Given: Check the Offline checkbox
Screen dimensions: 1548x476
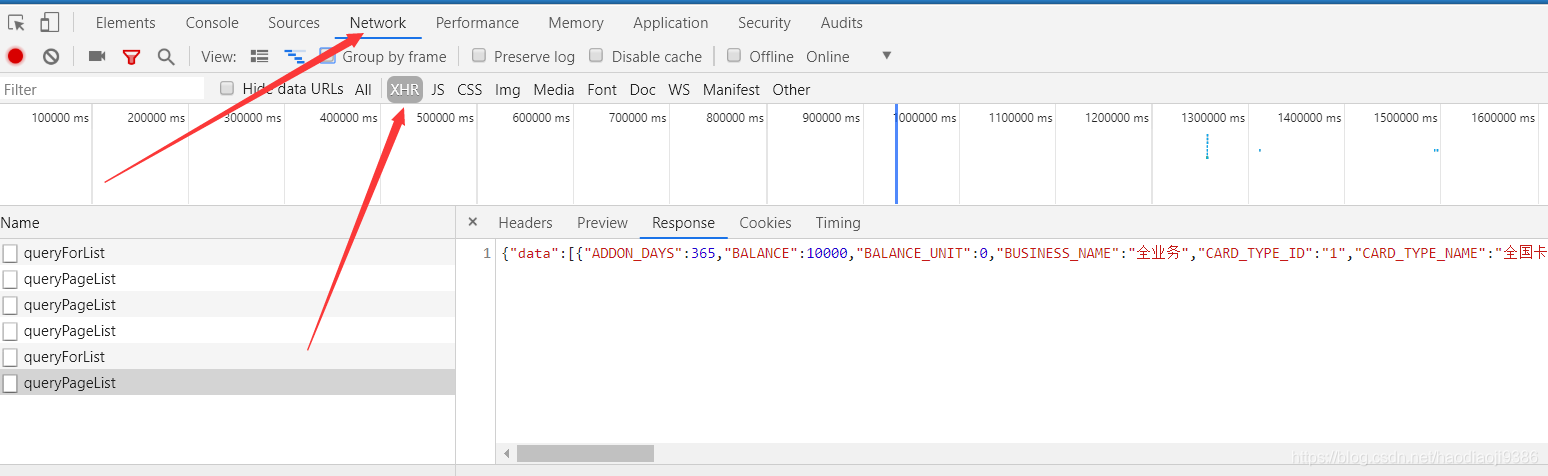Looking at the screenshot, I should [x=734, y=56].
